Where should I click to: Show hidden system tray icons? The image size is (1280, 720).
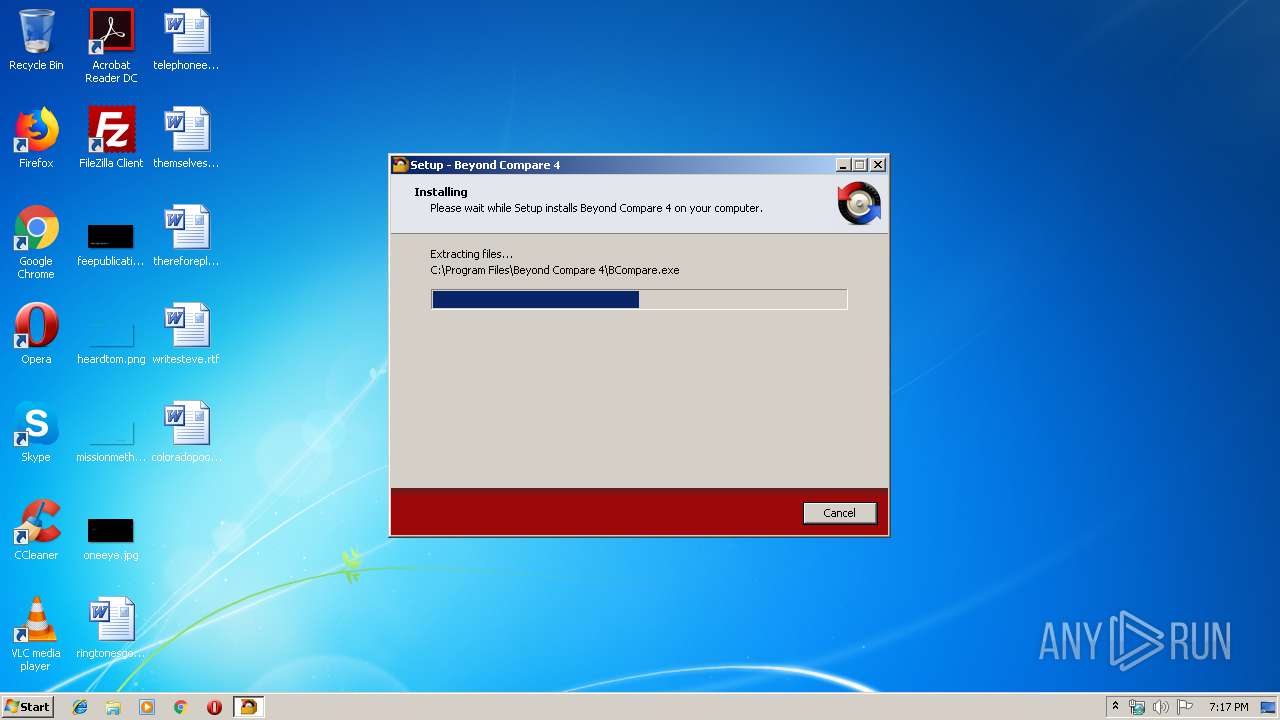1115,707
